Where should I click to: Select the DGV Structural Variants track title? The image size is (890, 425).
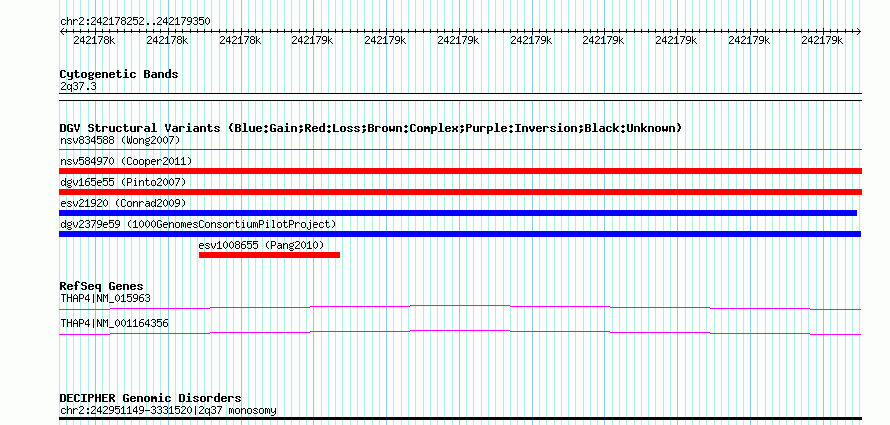[x=371, y=128]
